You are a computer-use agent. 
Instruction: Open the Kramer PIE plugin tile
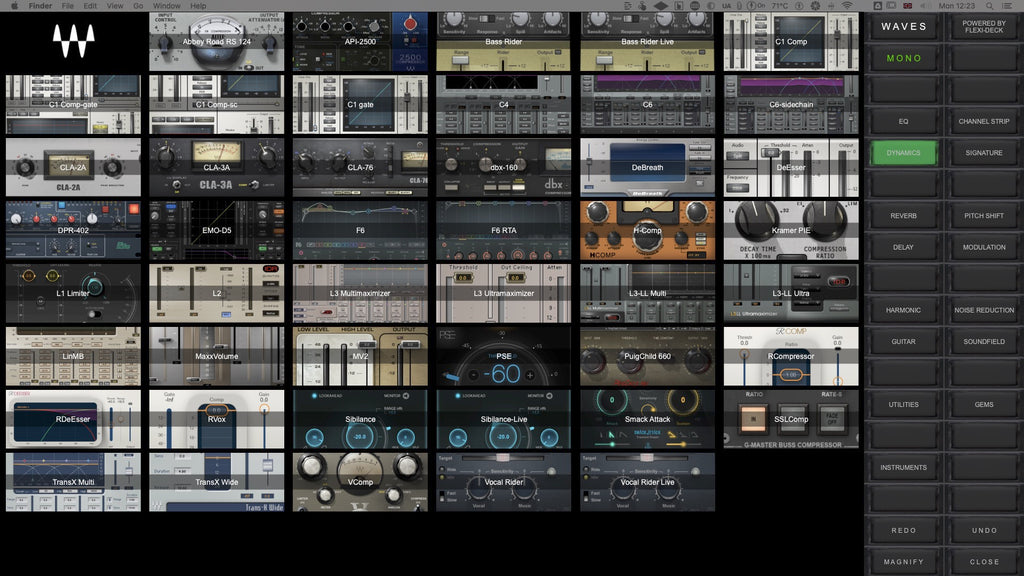tap(791, 231)
